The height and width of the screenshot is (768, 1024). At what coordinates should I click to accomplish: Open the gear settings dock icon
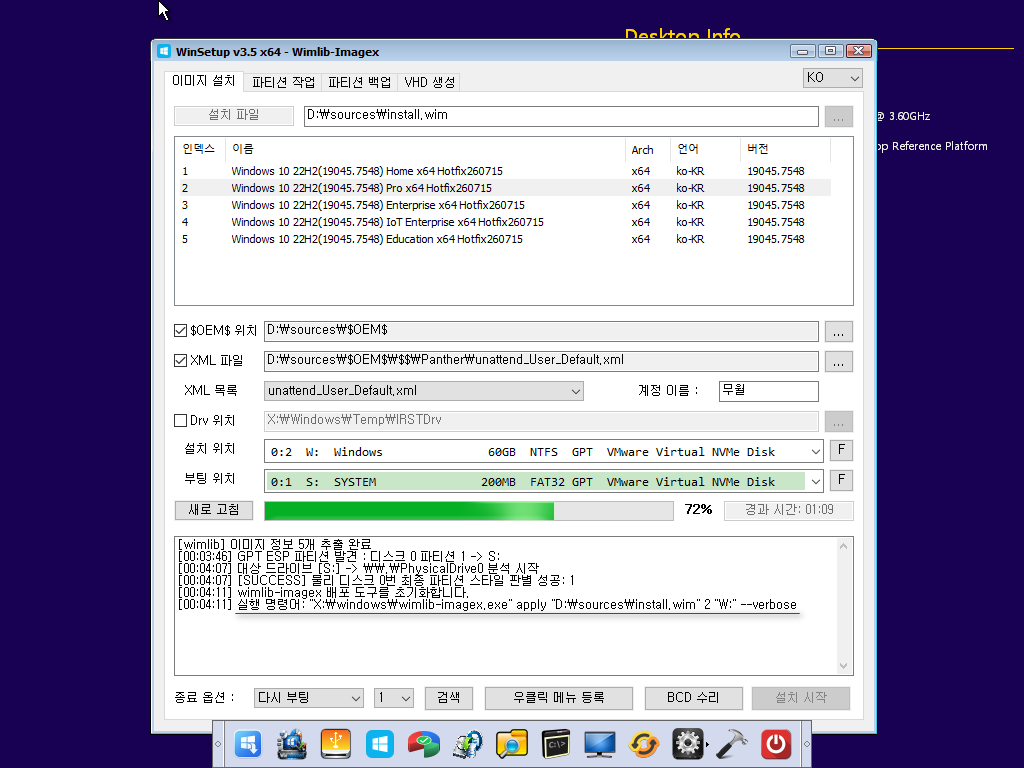pos(688,744)
